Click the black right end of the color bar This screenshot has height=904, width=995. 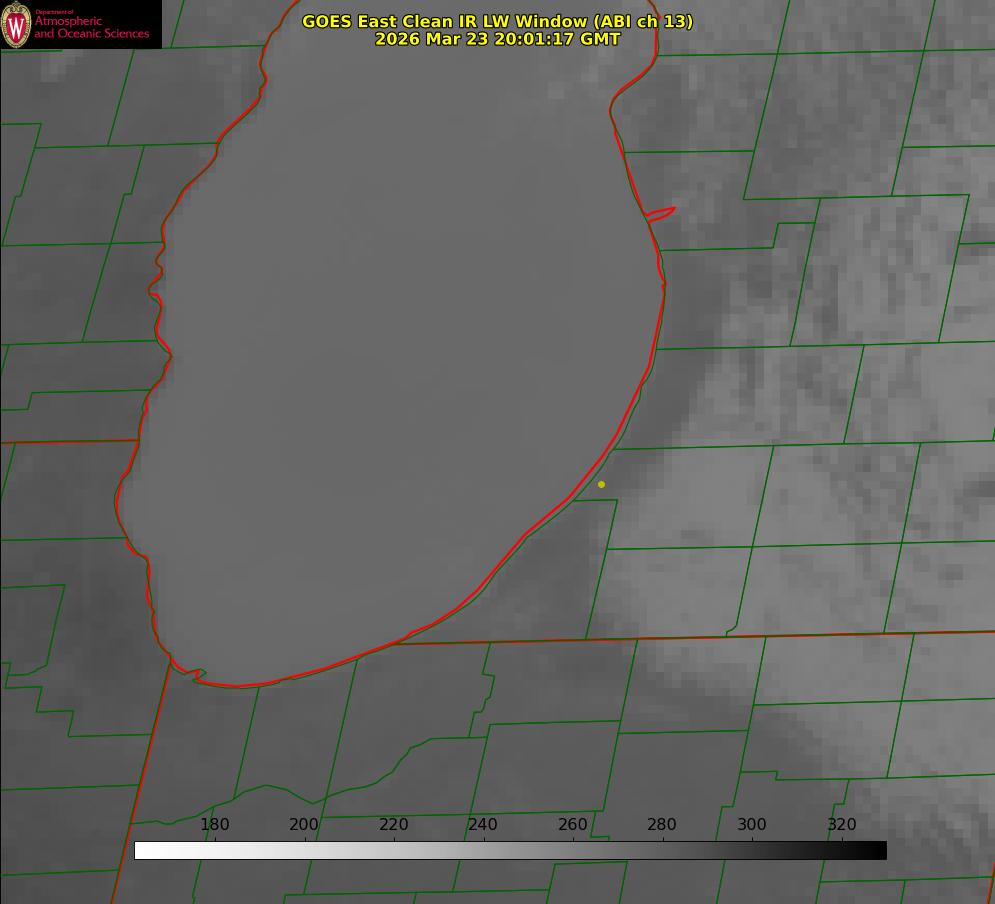[x=878, y=850]
